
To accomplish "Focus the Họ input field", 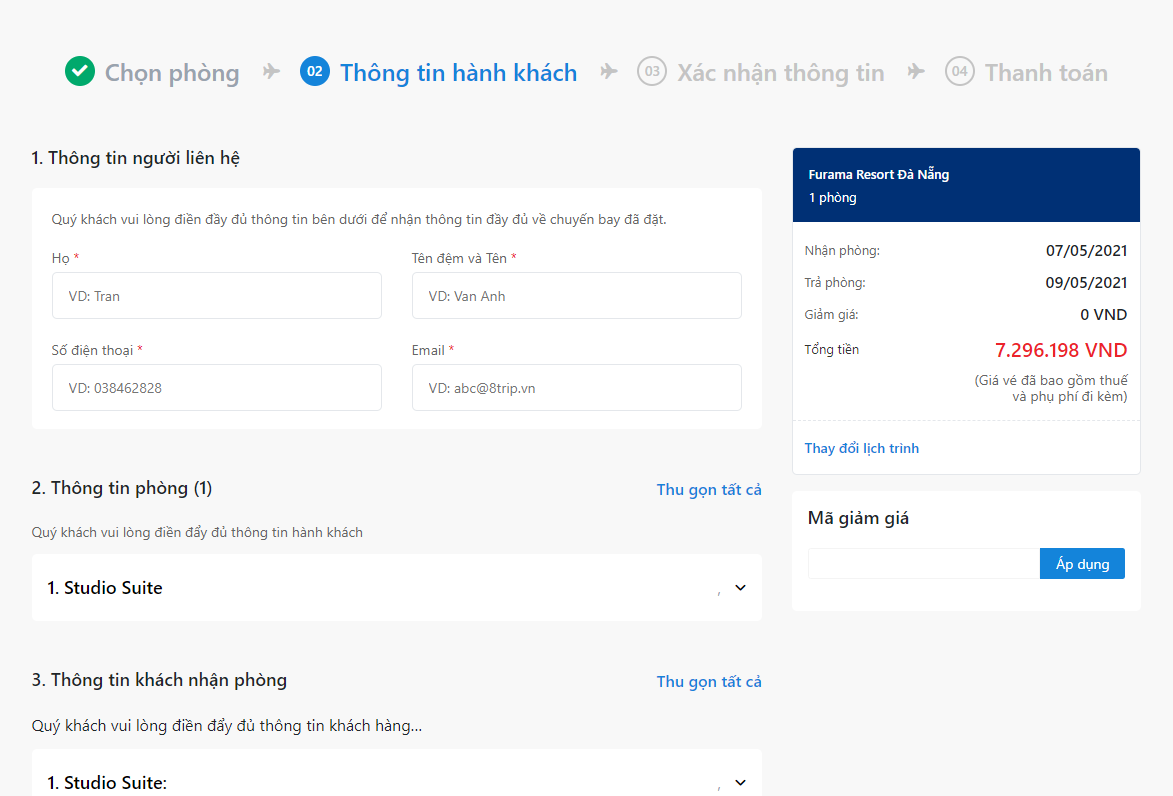I will pyautogui.click(x=217, y=296).
